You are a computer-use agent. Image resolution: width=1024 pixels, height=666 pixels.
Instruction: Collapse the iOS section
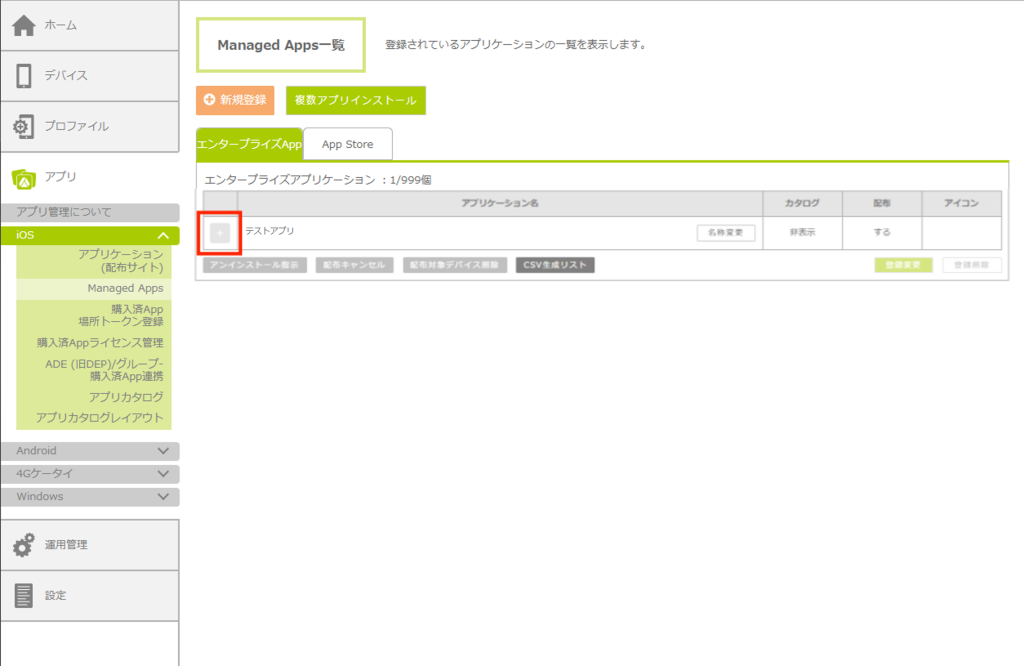pos(163,235)
